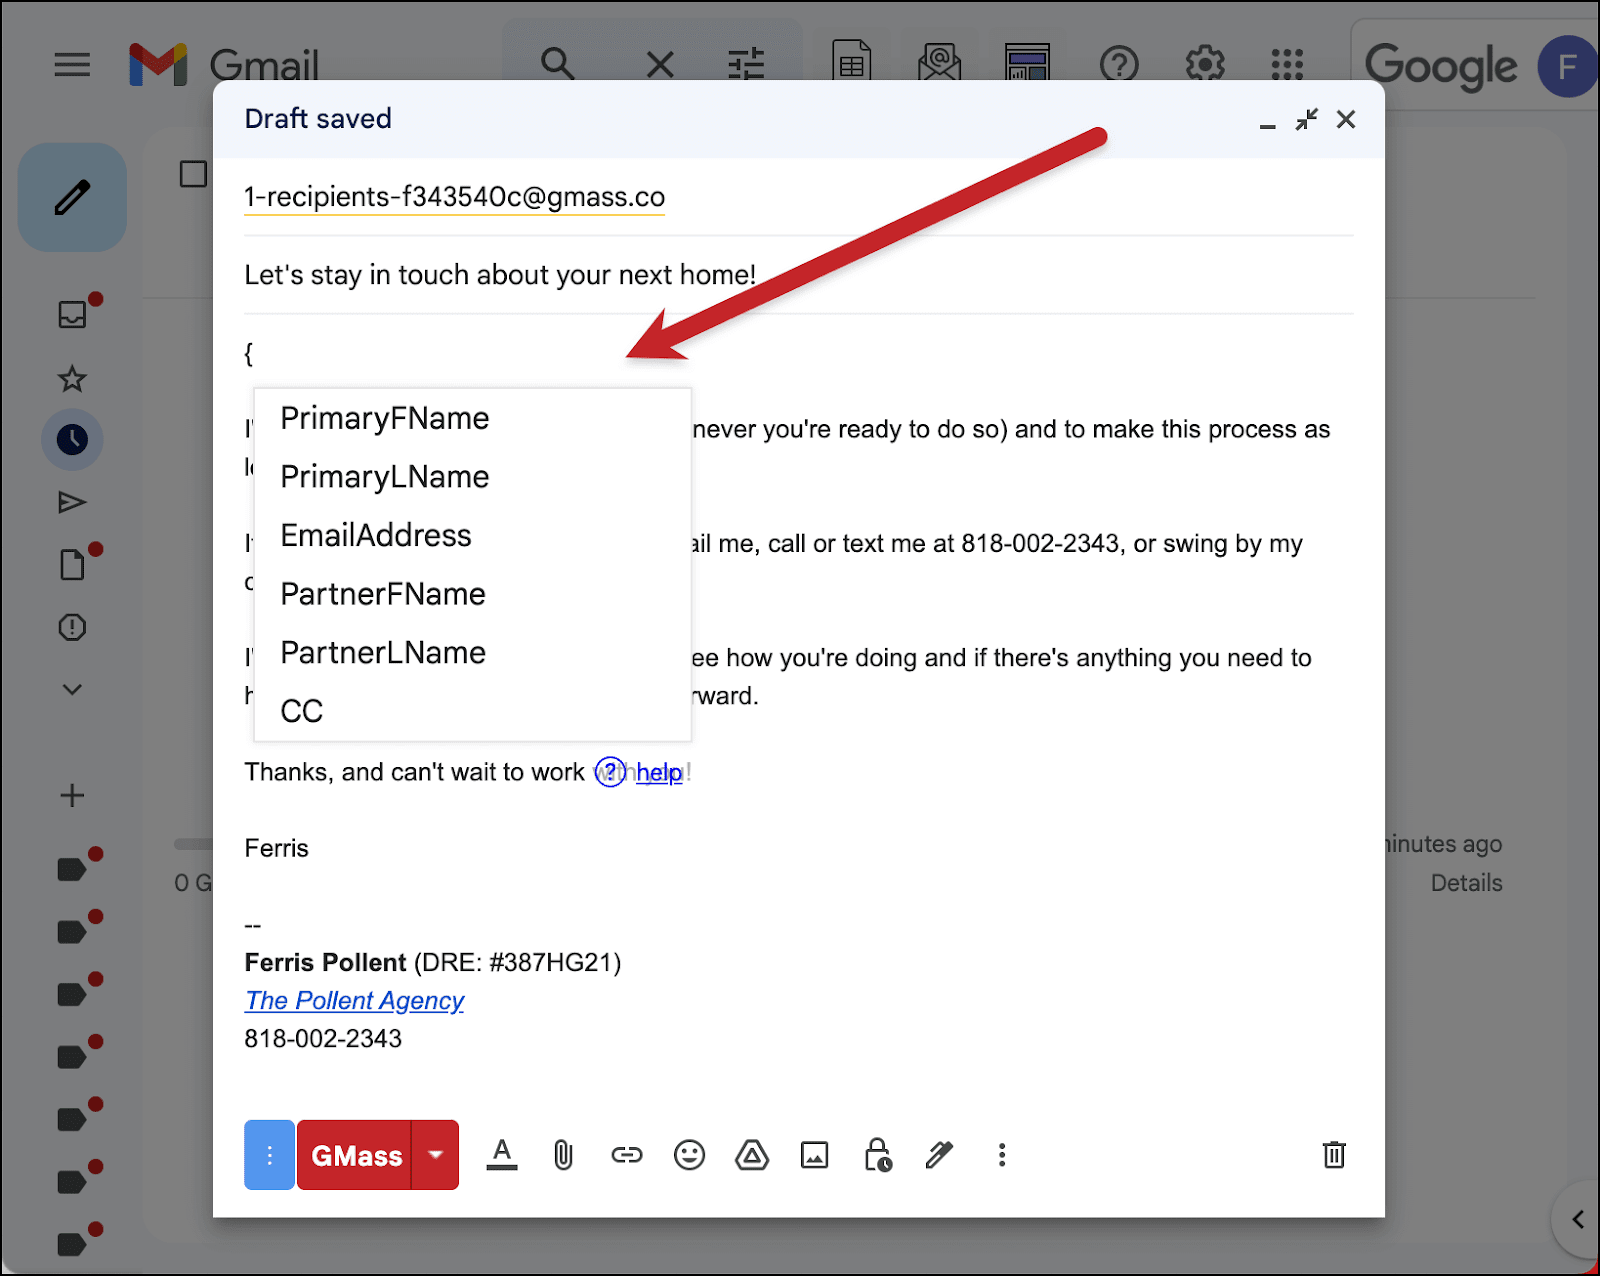This screenshot has height=1276, width=1600.
Task: Insert files using Google Drive icon
Action: (x=752, y=1155)
